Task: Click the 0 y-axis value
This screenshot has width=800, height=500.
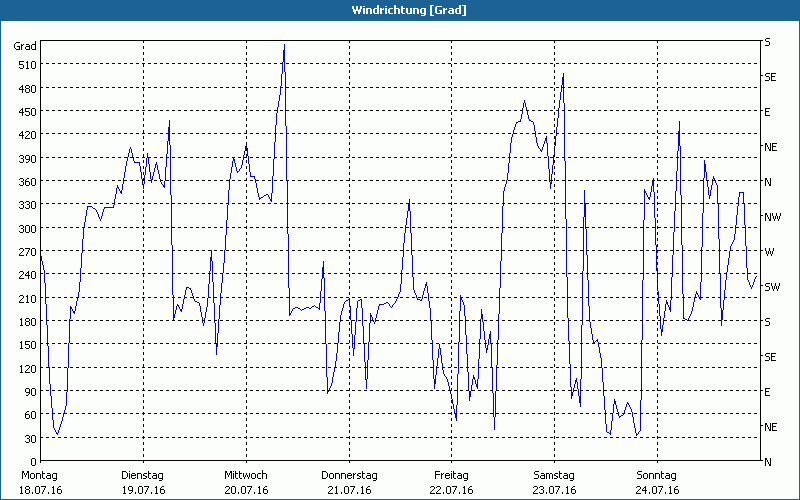Action: point(34,462)
